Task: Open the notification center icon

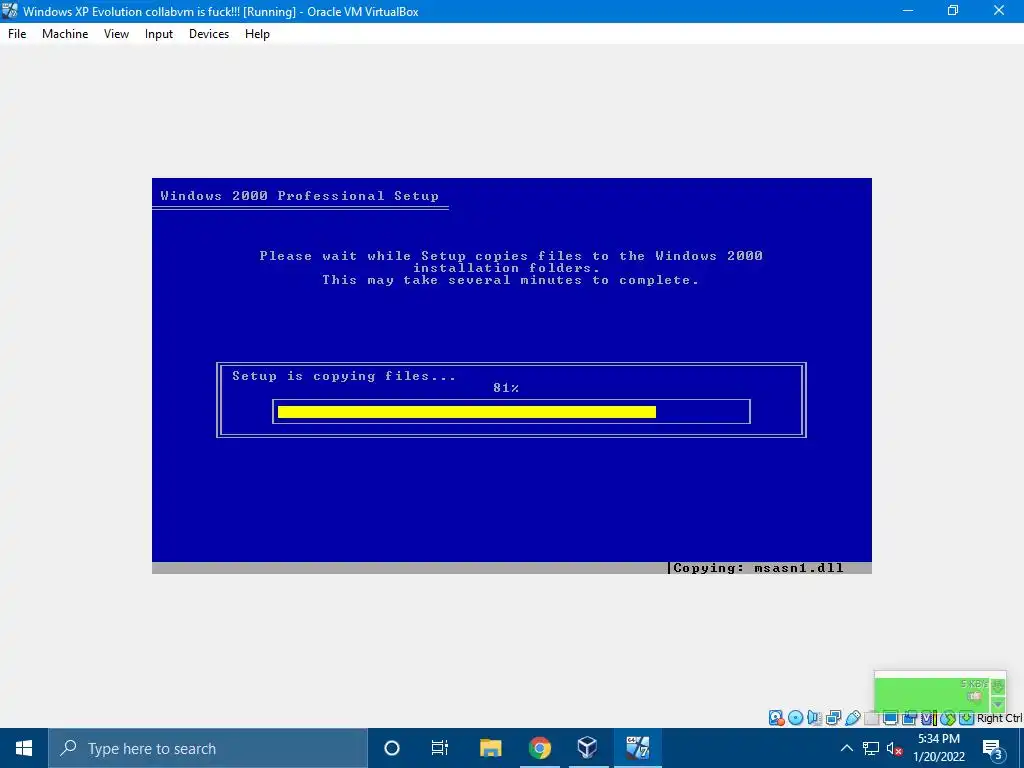Action: pos(992,748)
